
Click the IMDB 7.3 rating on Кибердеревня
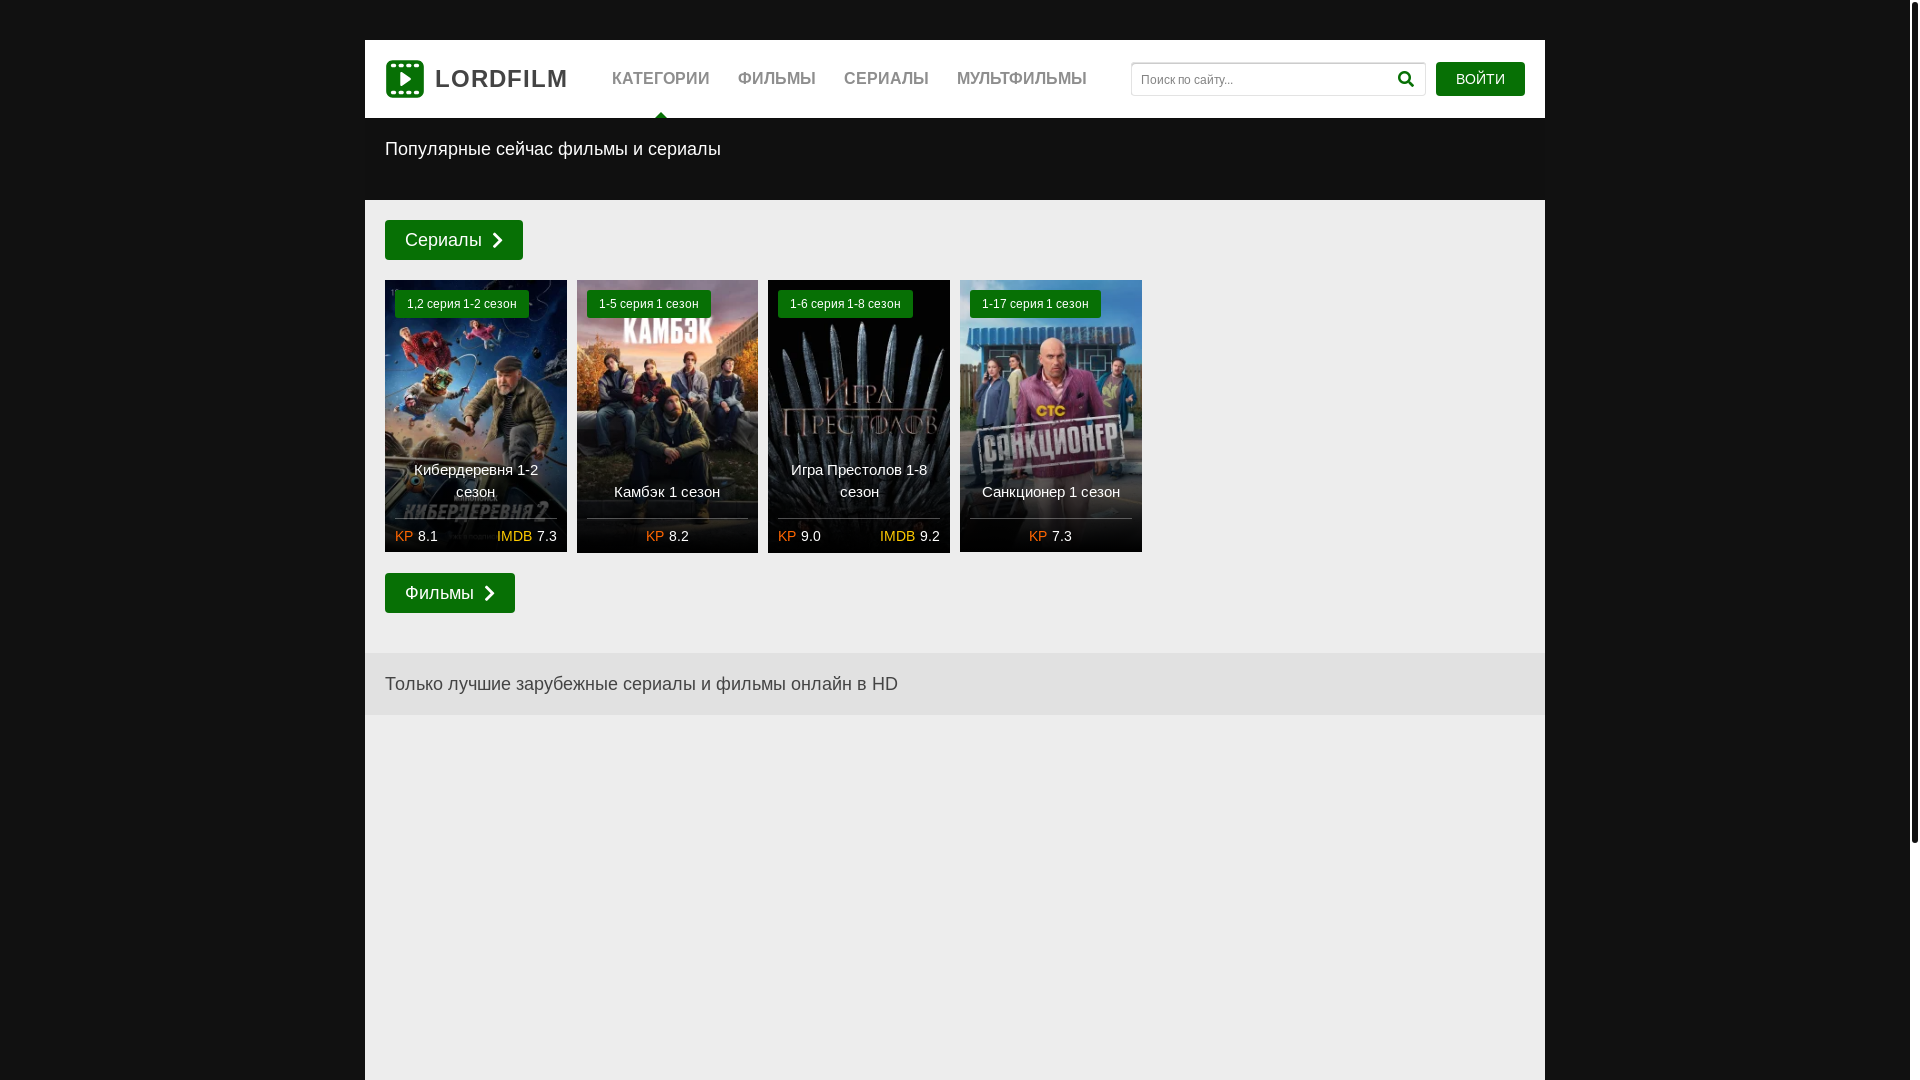527,536
